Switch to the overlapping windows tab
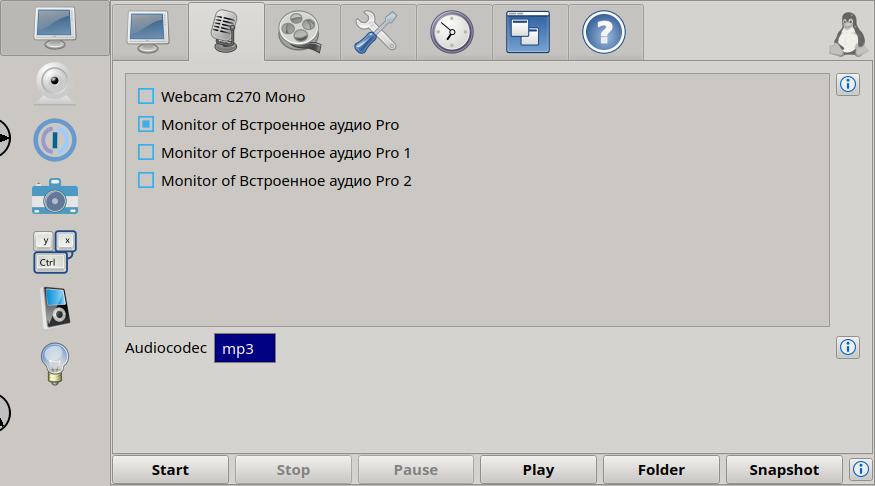Screen dimensions: 875x486 pos(529,32)
